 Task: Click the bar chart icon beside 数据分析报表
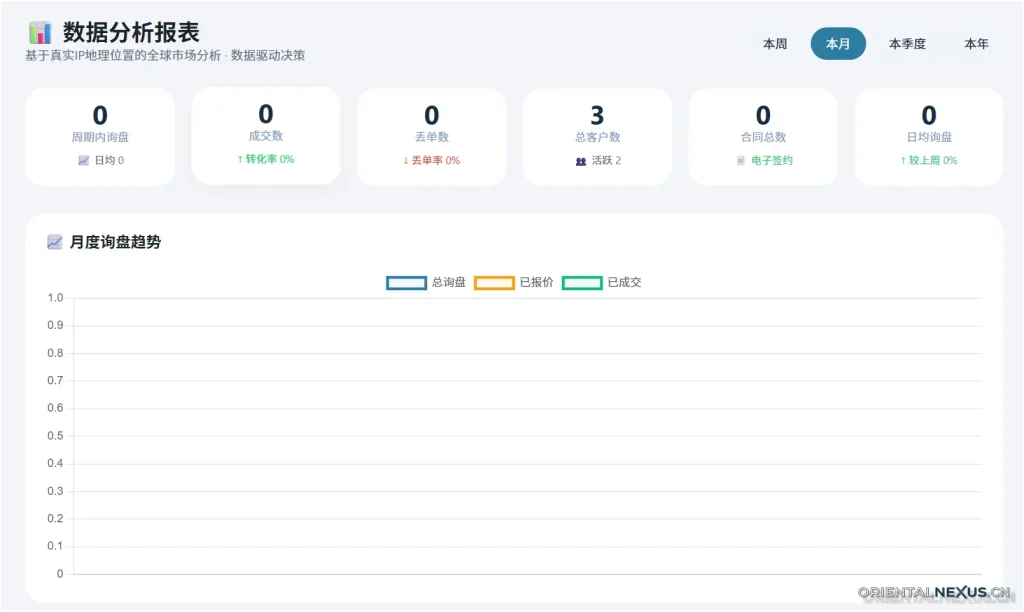click(40, 33)
